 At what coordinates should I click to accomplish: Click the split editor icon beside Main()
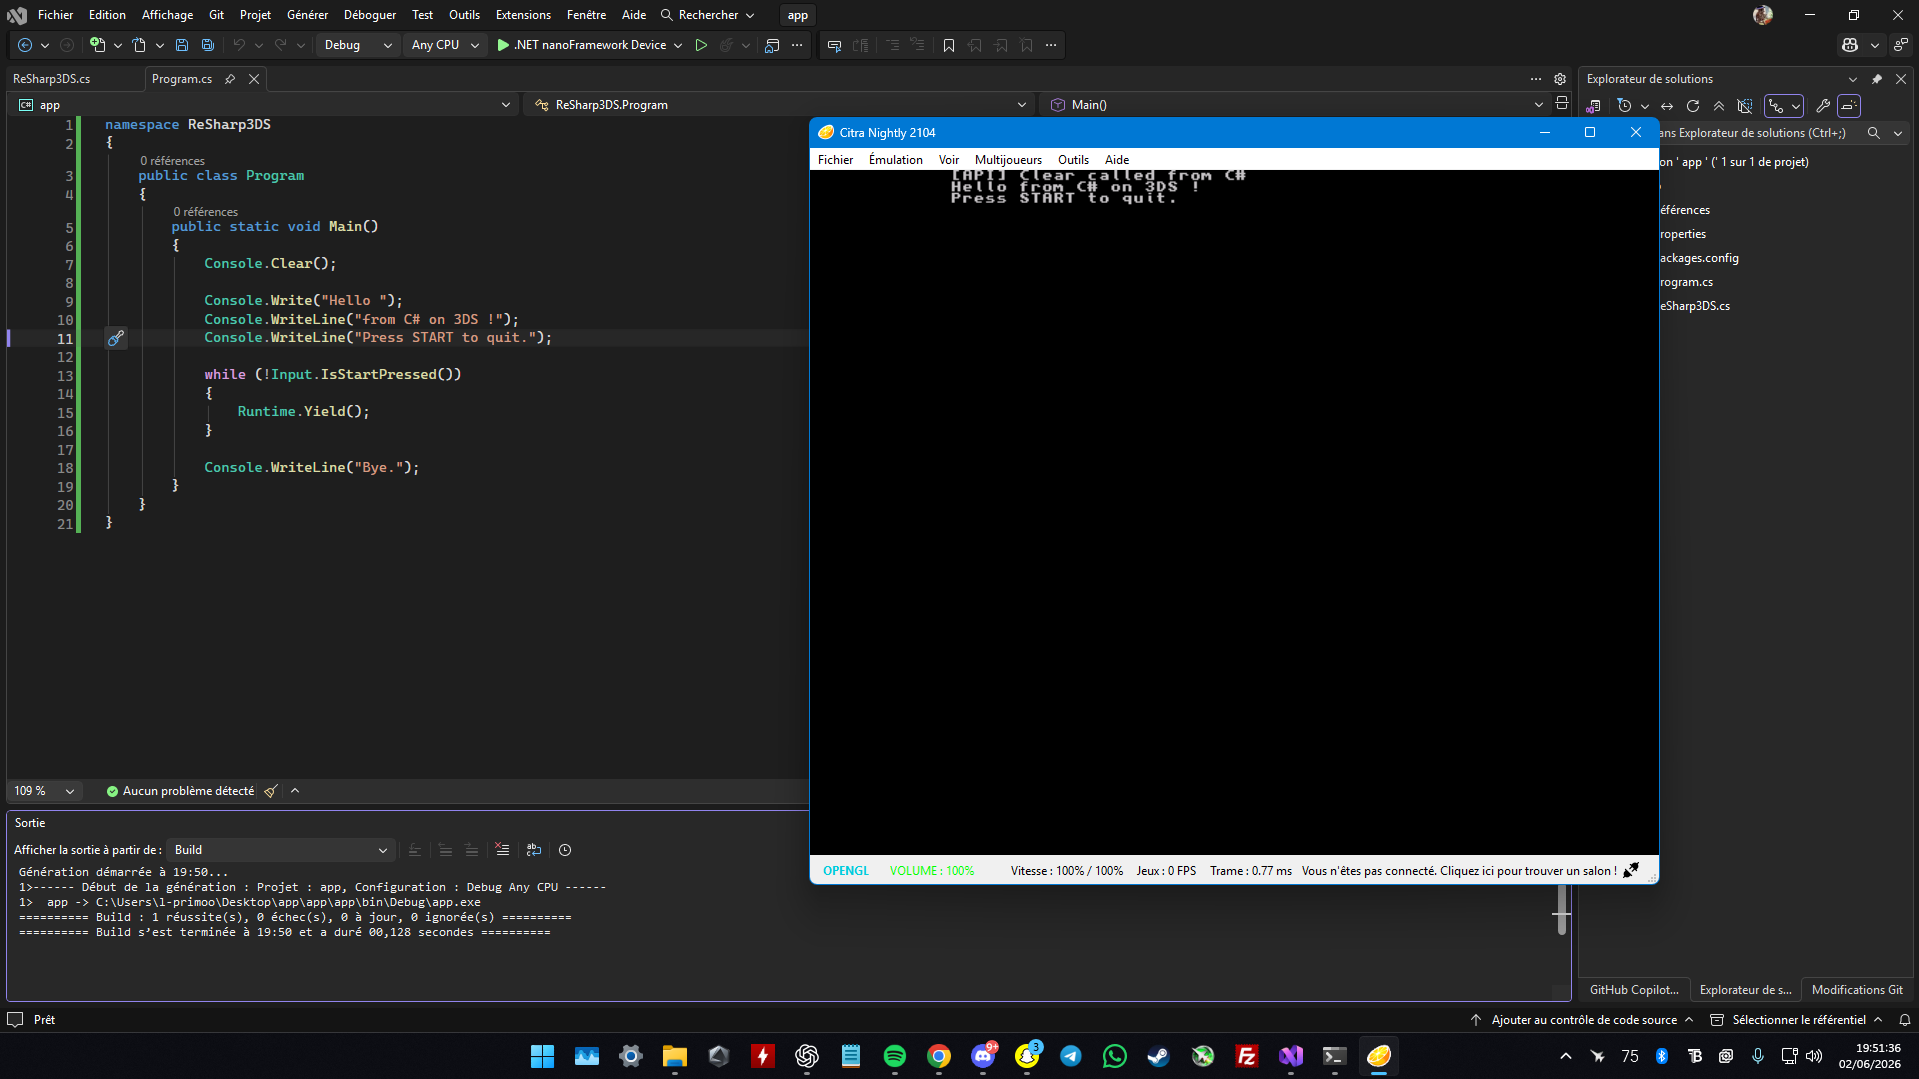click(1562, 104)
